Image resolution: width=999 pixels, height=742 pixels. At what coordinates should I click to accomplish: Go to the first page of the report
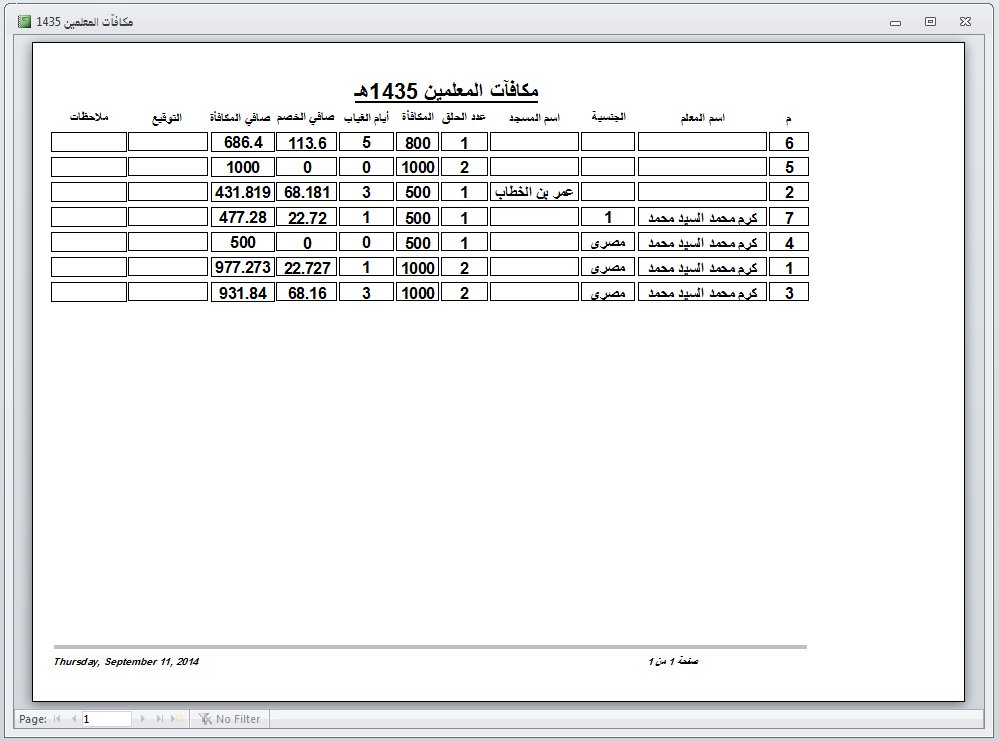[57, 718]
